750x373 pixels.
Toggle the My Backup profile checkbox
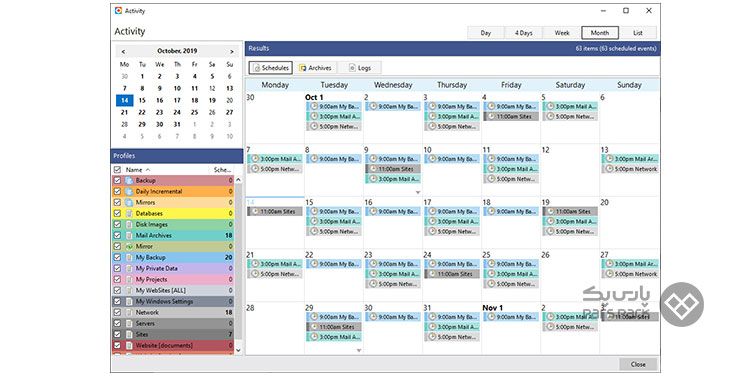click(x=117, y=258)
